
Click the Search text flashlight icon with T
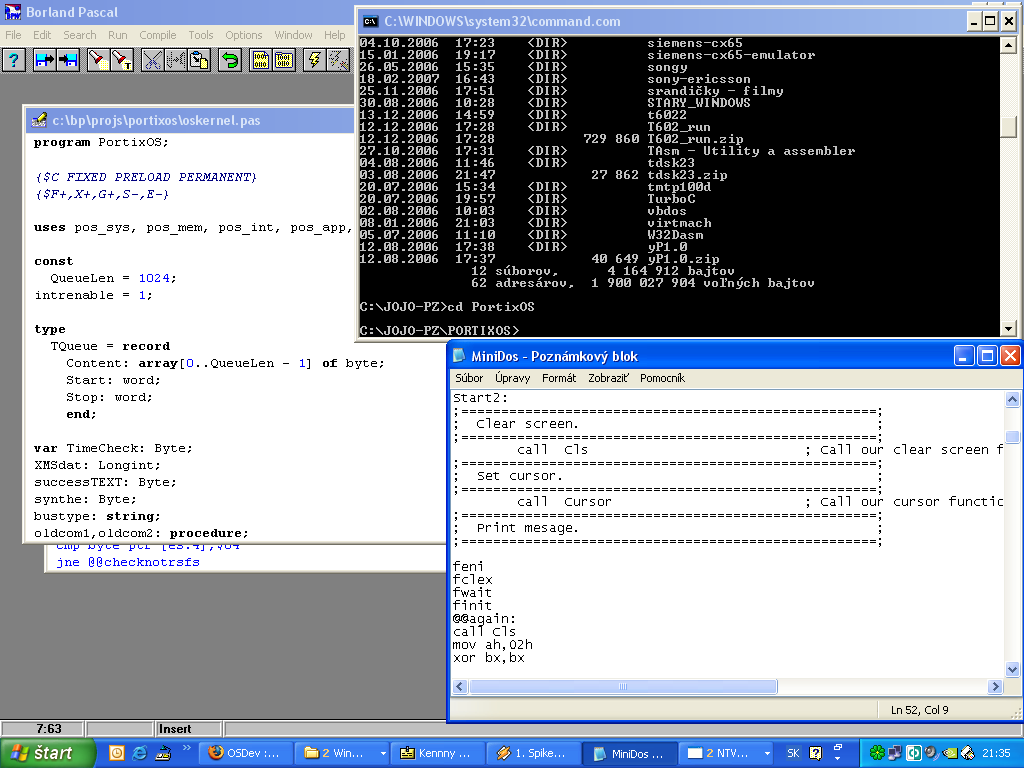click(x=123, y=60)
